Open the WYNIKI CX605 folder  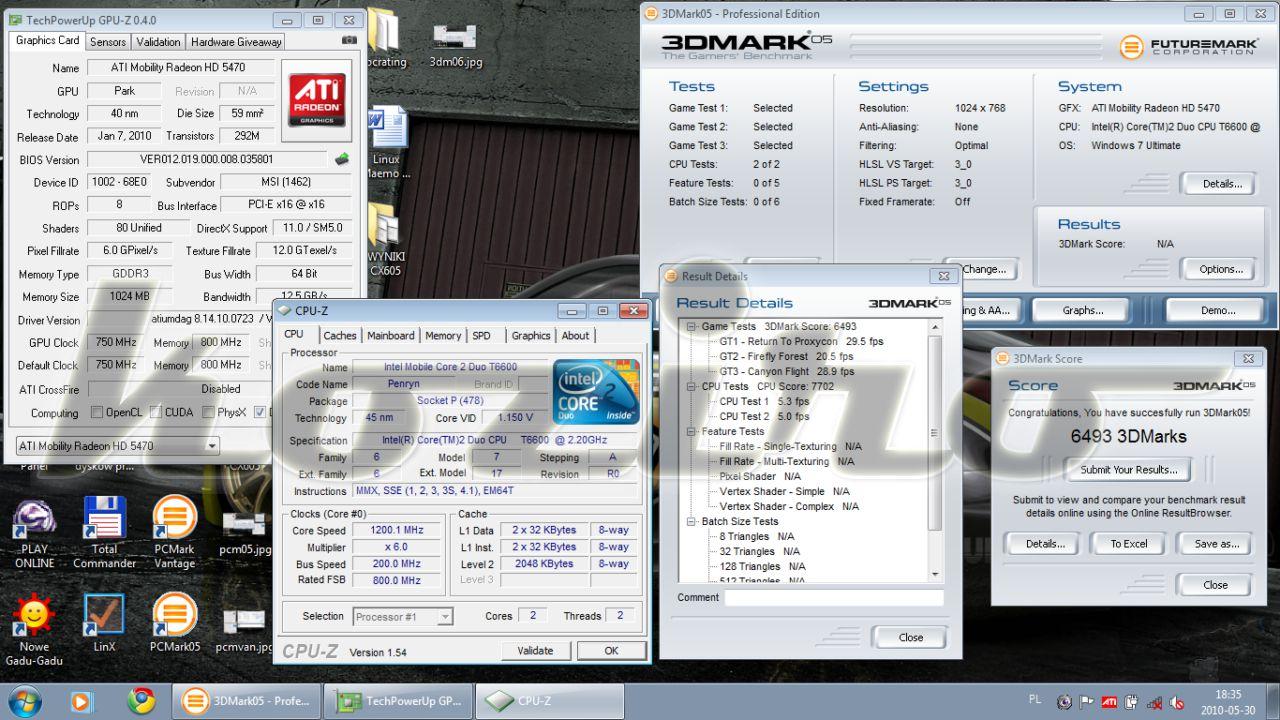[x=386, y=237]
